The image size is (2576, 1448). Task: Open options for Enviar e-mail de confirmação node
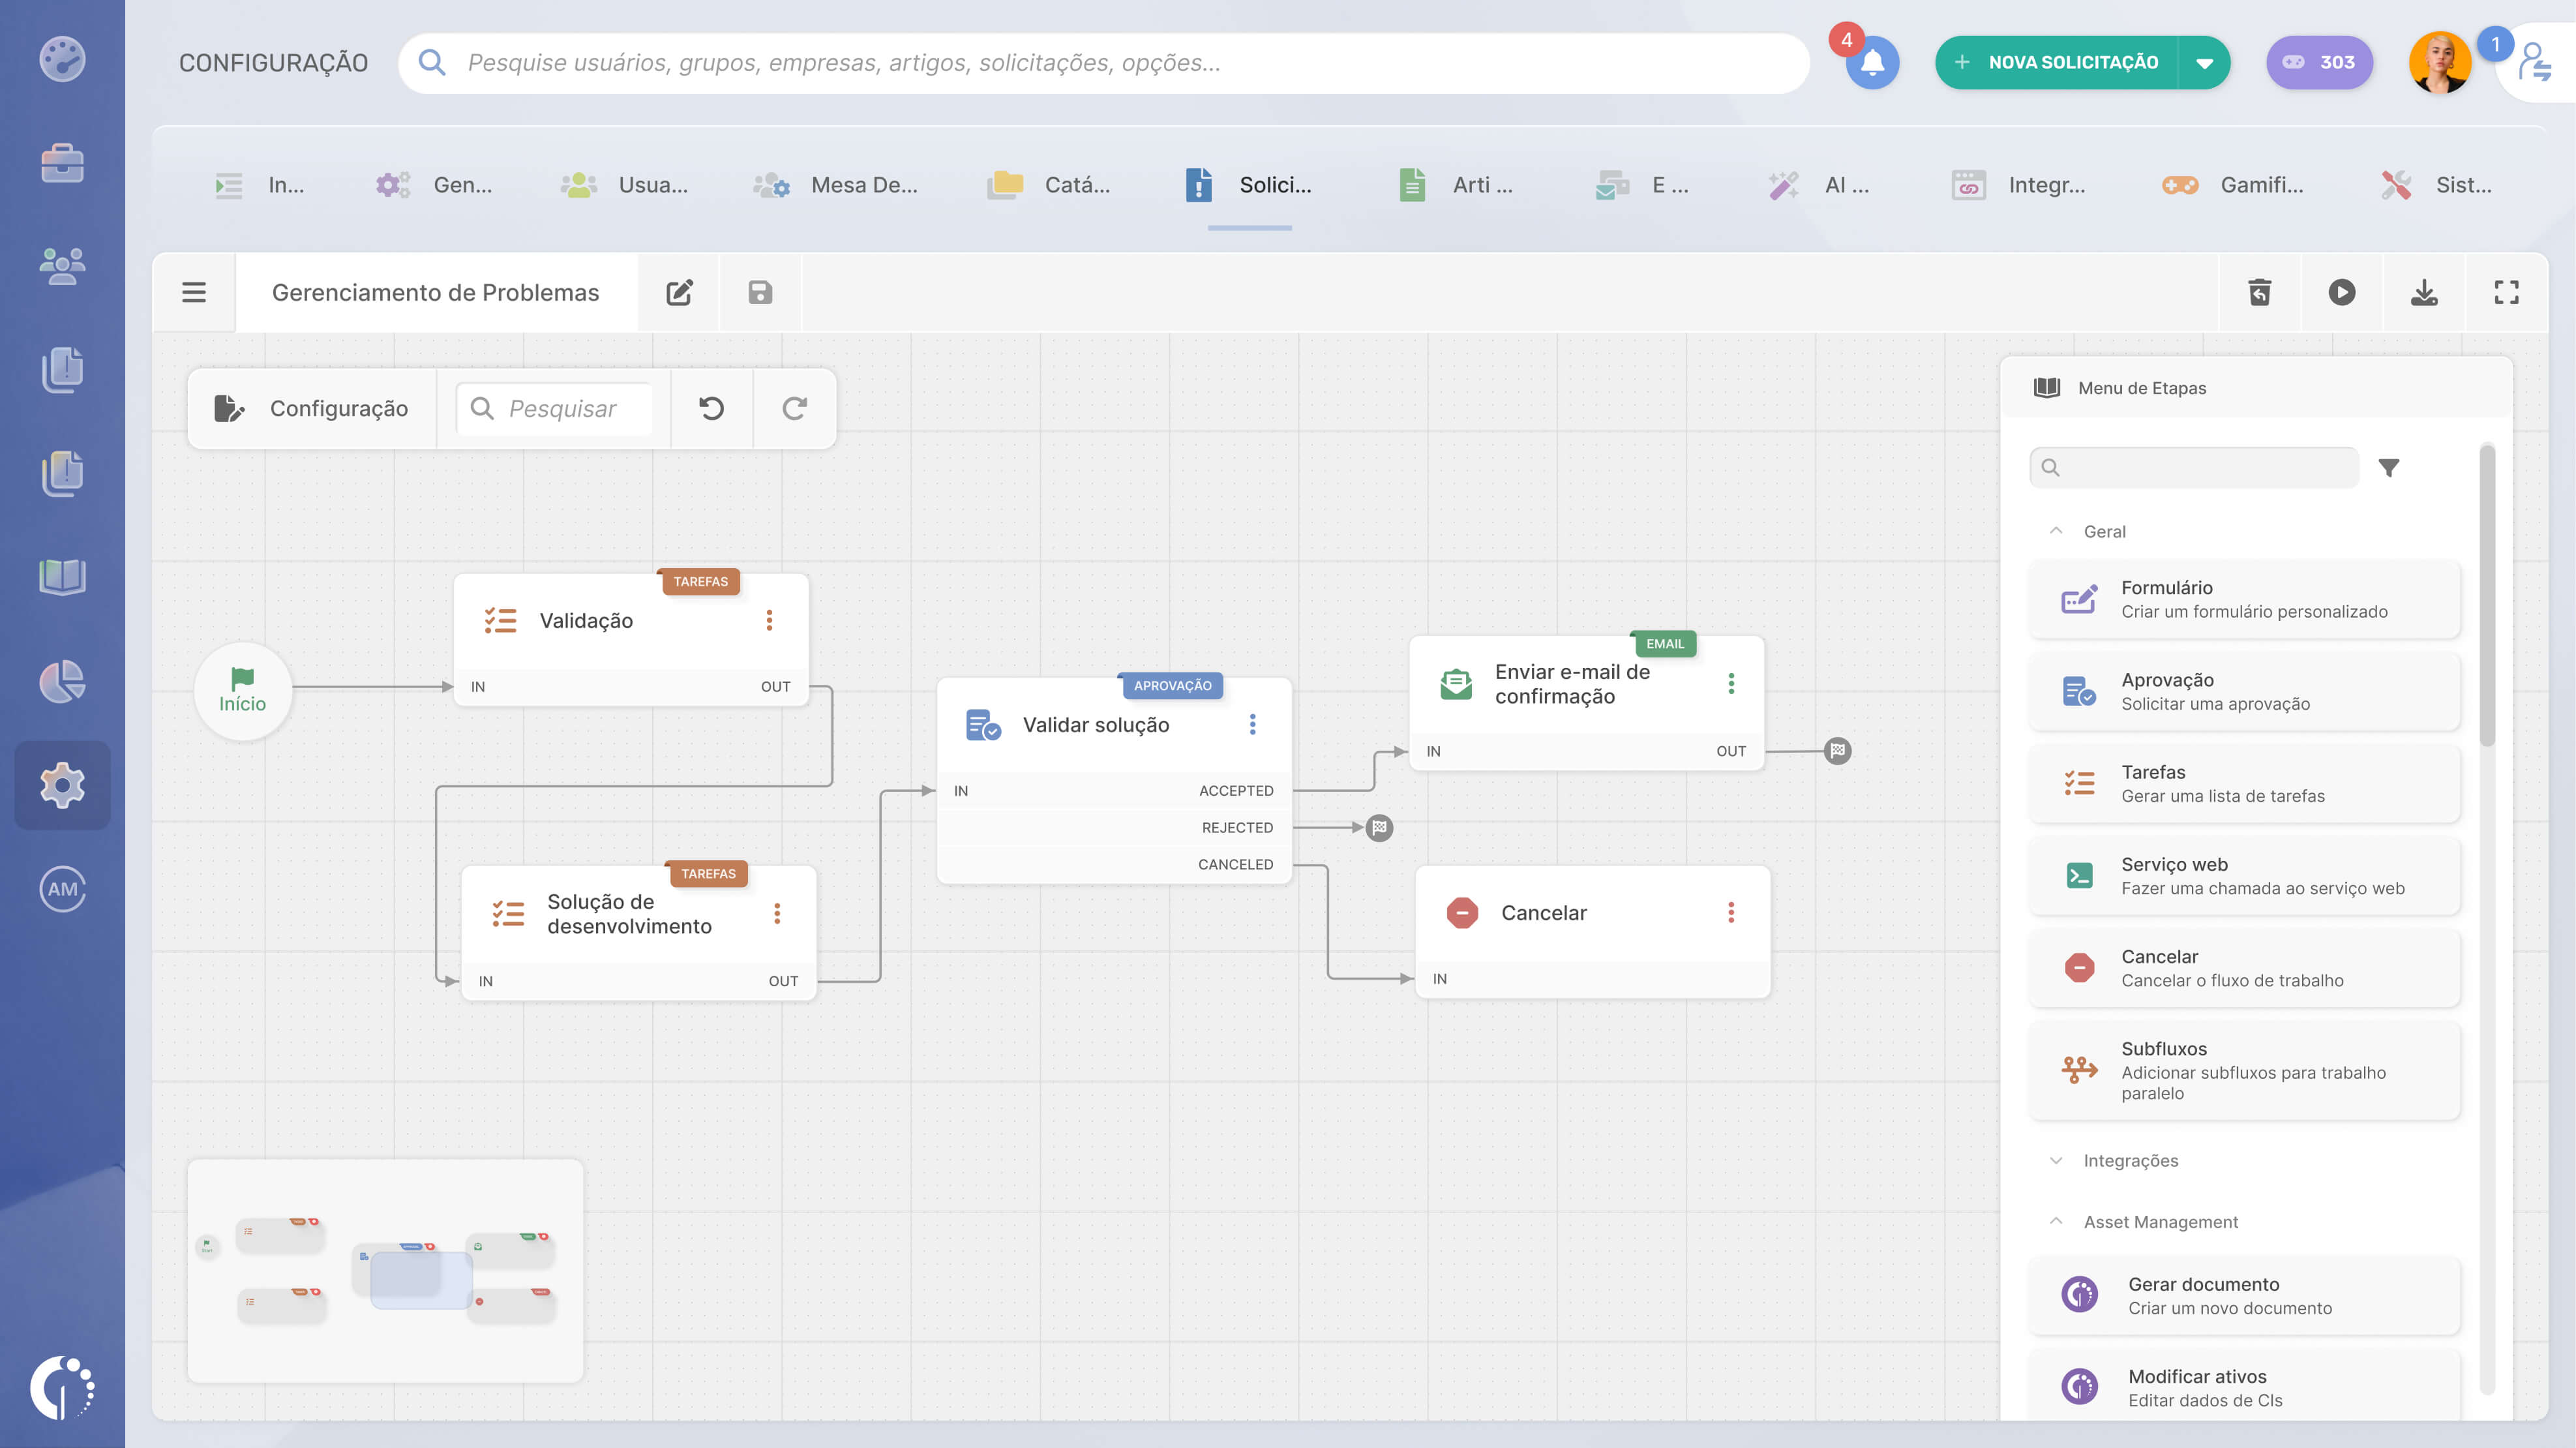click(1731, 683)
